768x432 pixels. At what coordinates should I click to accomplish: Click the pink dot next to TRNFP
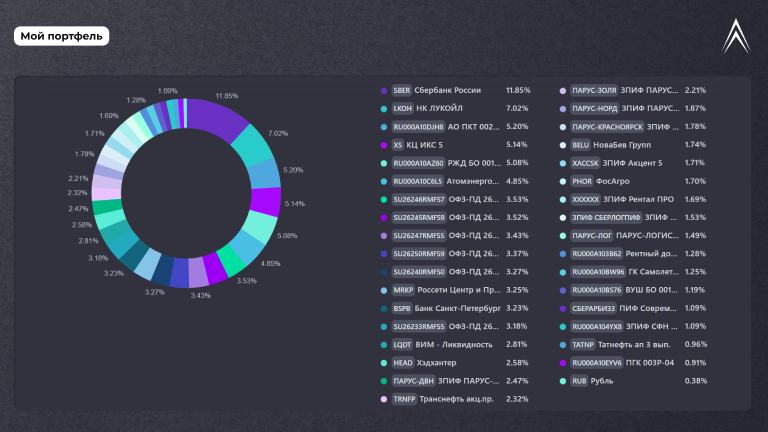[x=384, y=399]
